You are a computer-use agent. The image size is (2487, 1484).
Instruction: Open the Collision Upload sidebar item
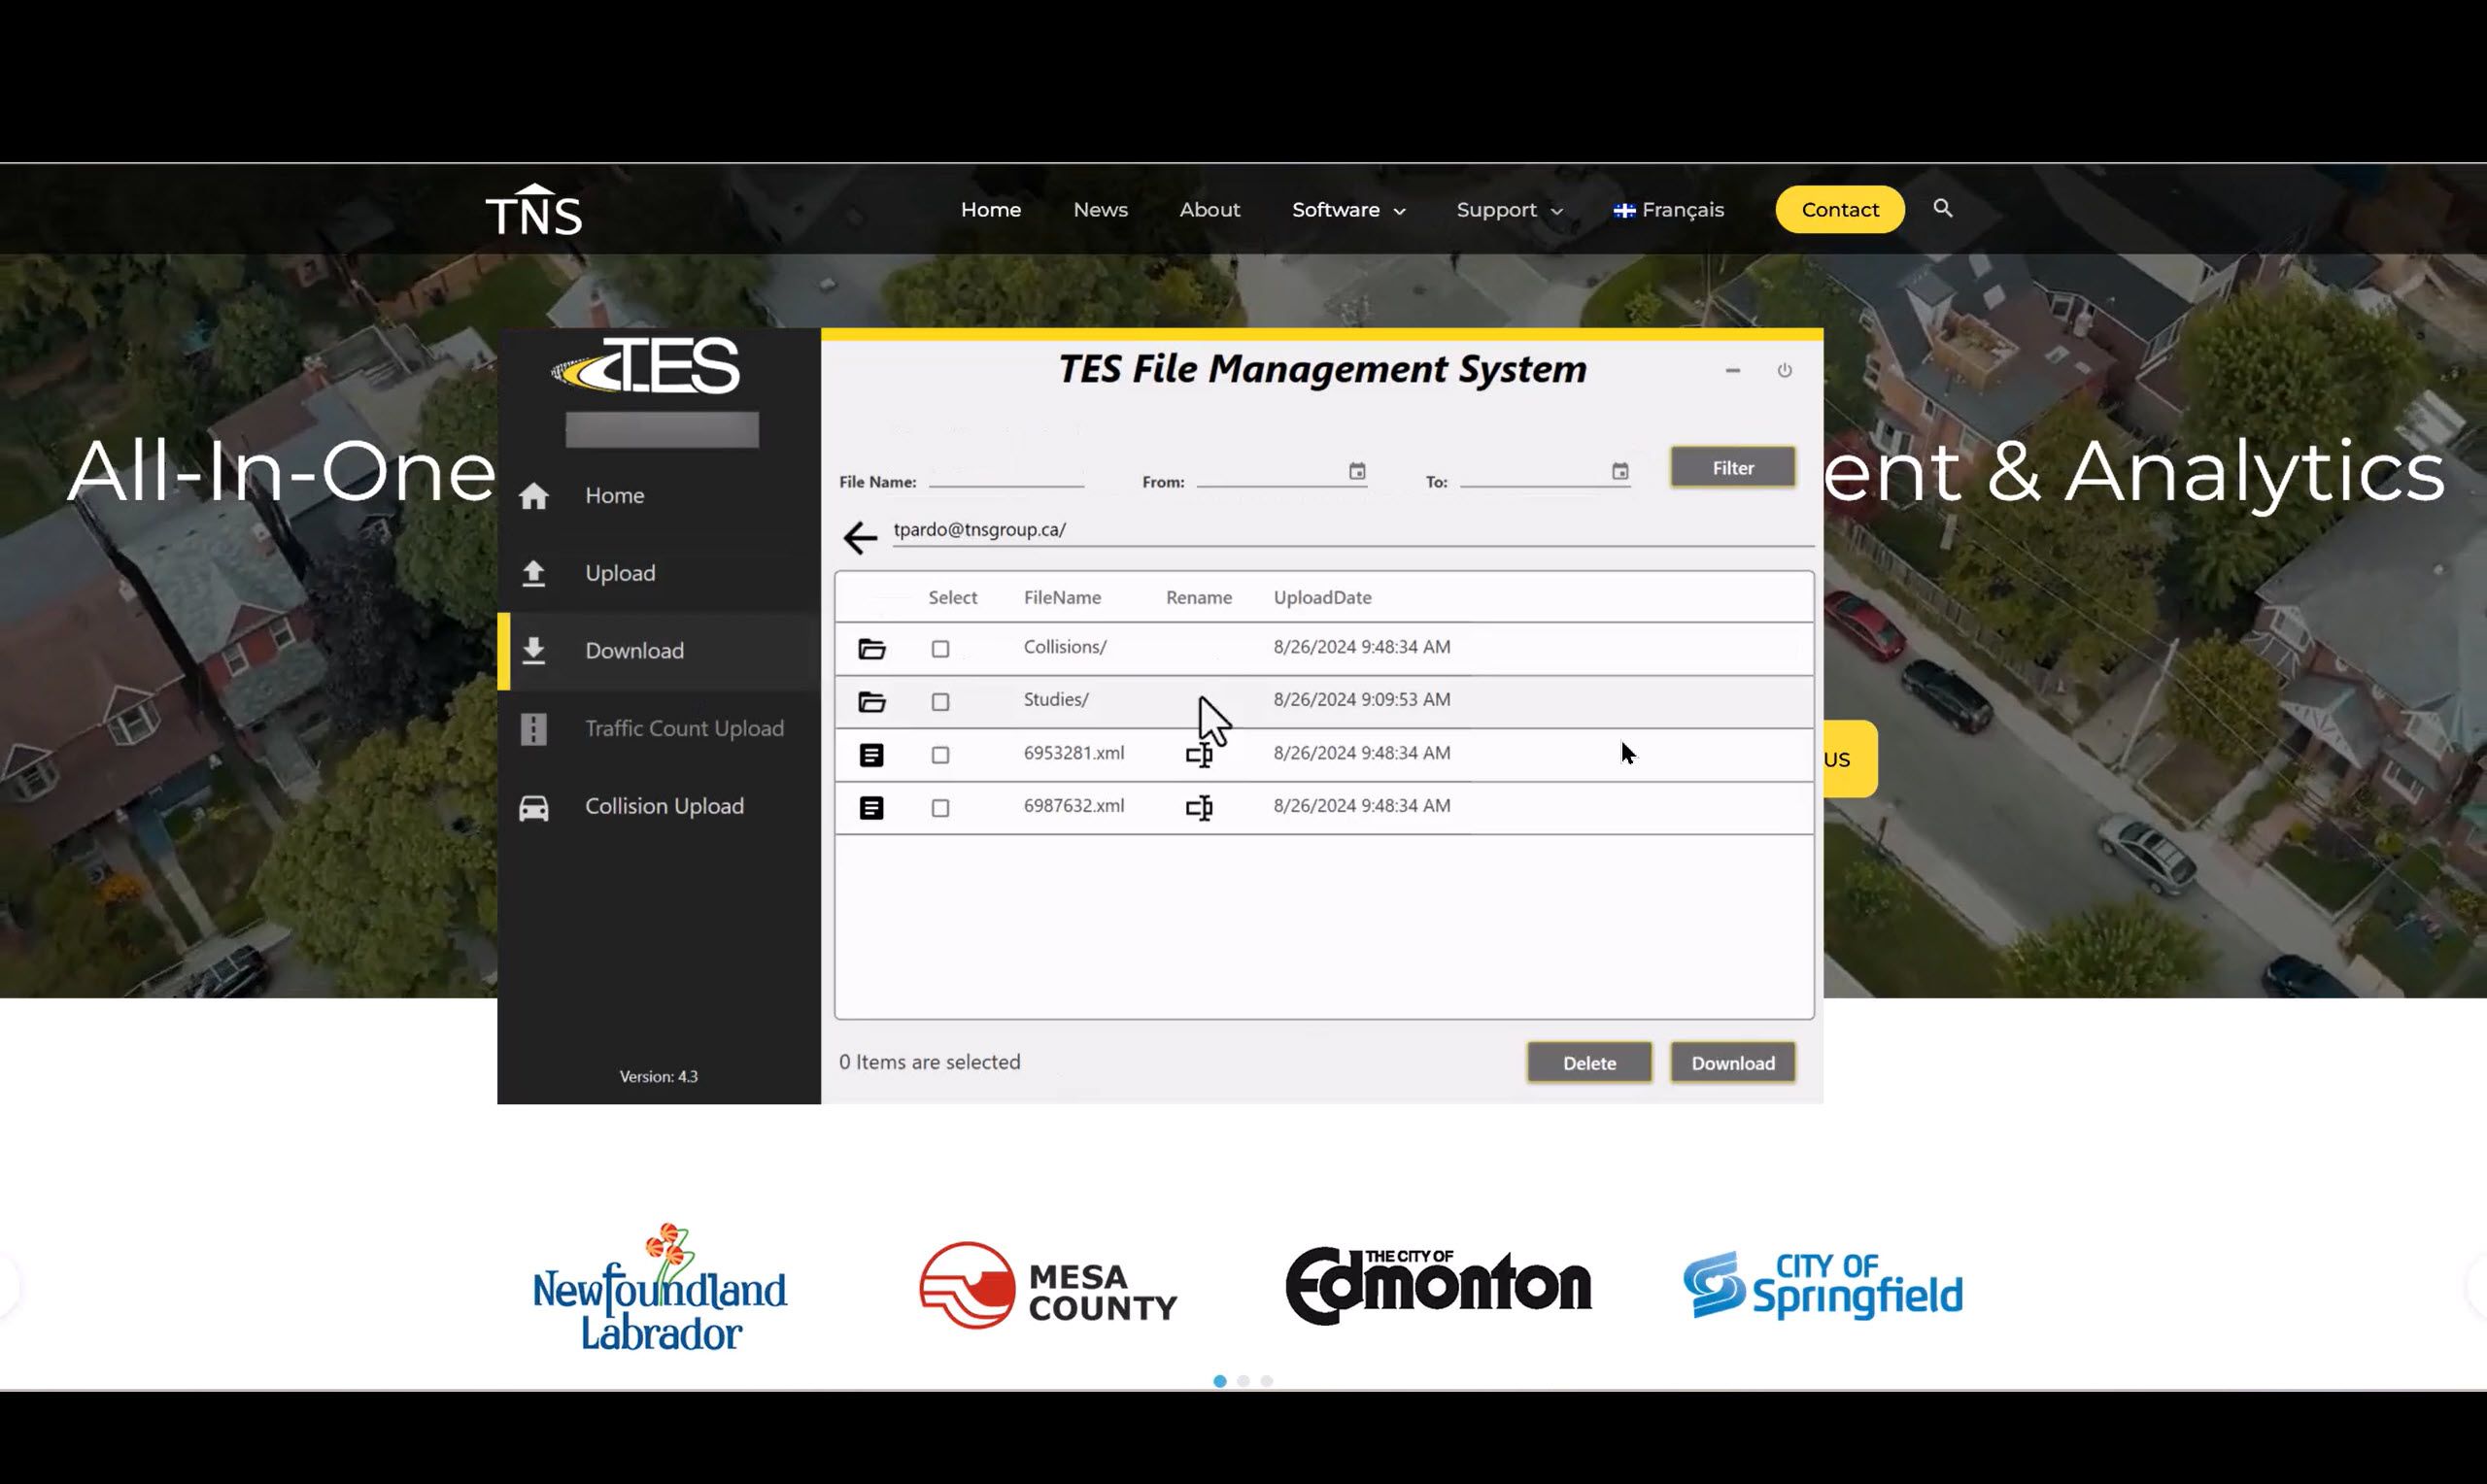click(663, 806)
